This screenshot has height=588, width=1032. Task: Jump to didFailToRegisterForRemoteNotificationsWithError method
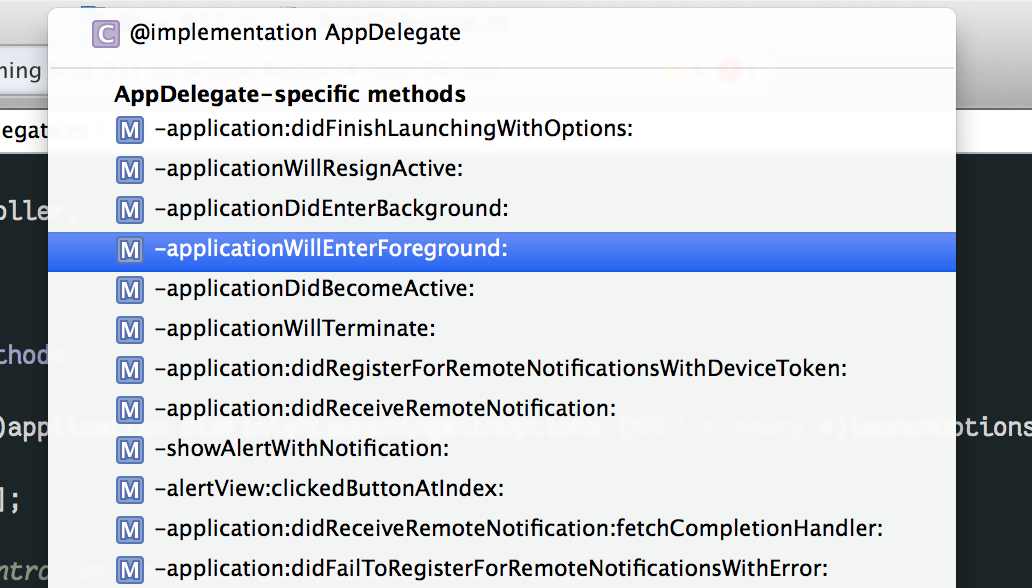(491, 569)
